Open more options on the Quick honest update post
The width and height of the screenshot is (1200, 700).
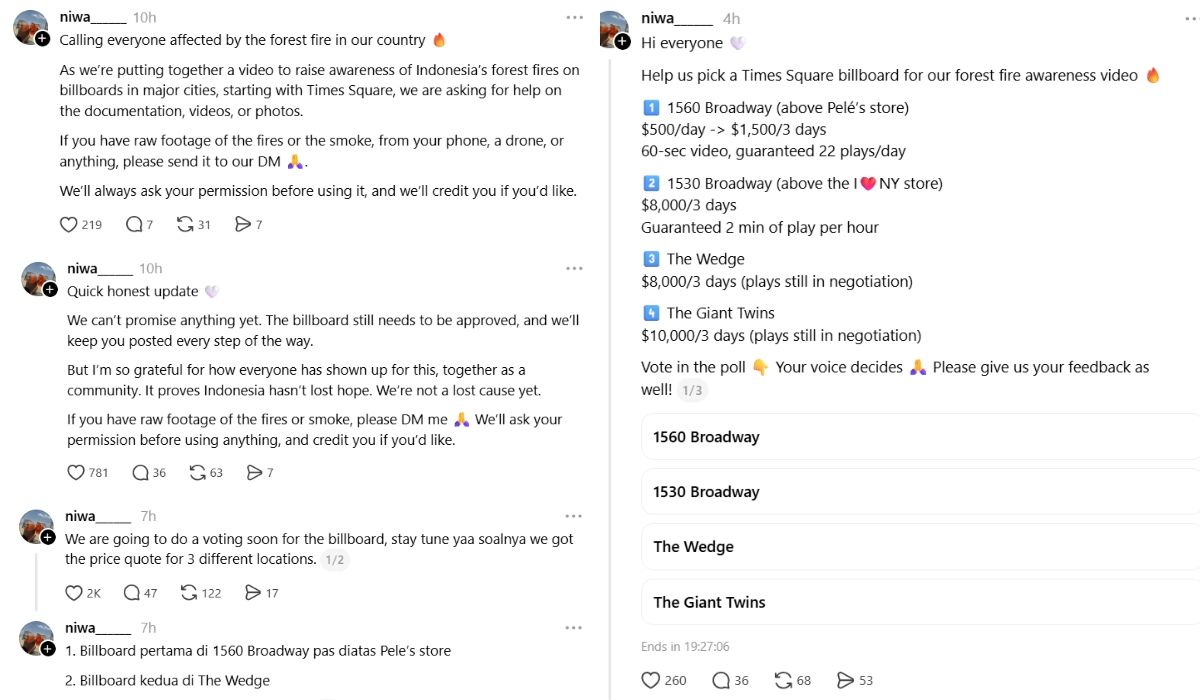pyautogui.click(x=574, y=268)
